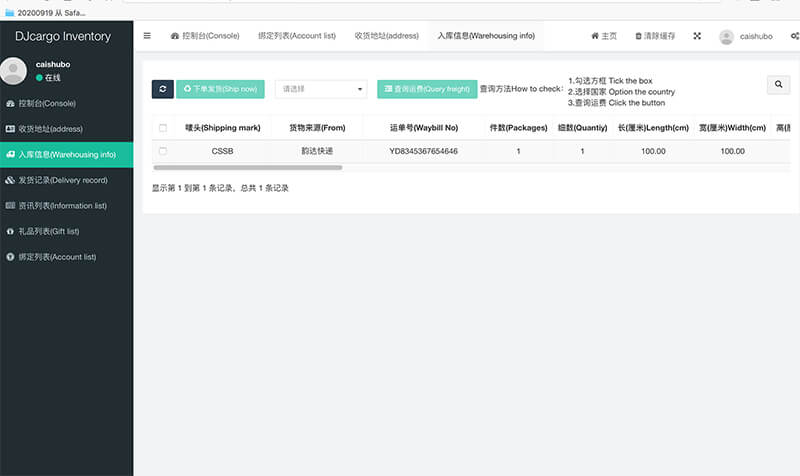
Task: Open 控制台(Console) in sidebar
Action: click(66, 103)
